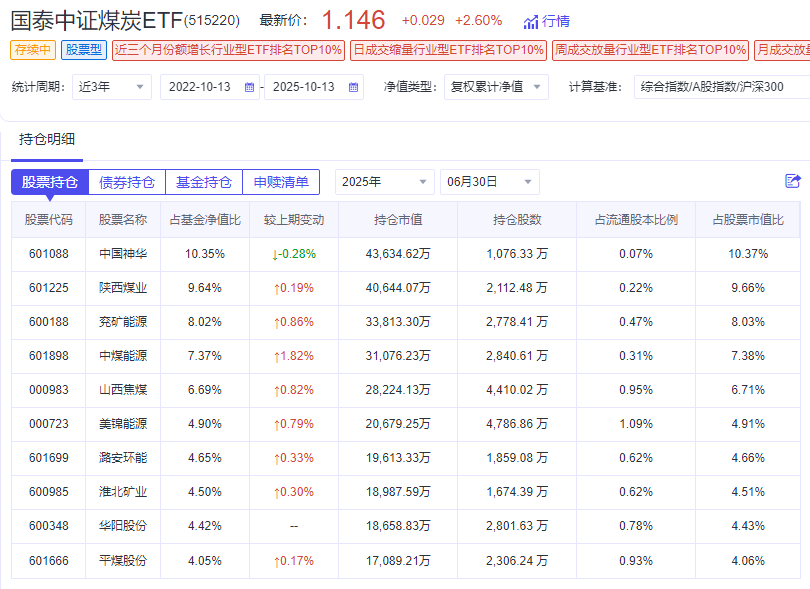This screenshot has height=589, width=810.
Task: Switch to the 债券持仓 tab
Action: click(127, 182)
